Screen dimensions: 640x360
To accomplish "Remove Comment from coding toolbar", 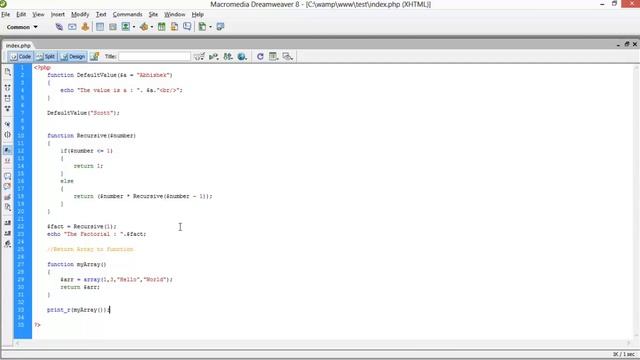I will point(7,187).
